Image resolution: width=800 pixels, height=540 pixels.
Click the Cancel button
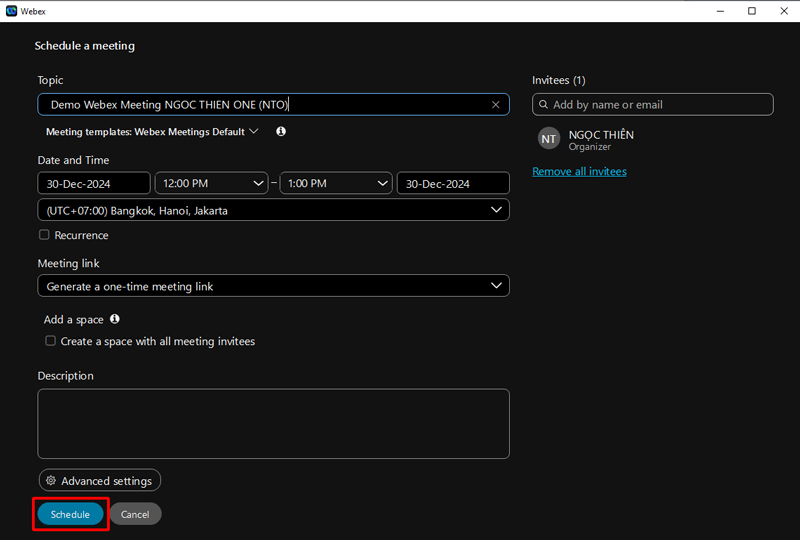(135, 514)
